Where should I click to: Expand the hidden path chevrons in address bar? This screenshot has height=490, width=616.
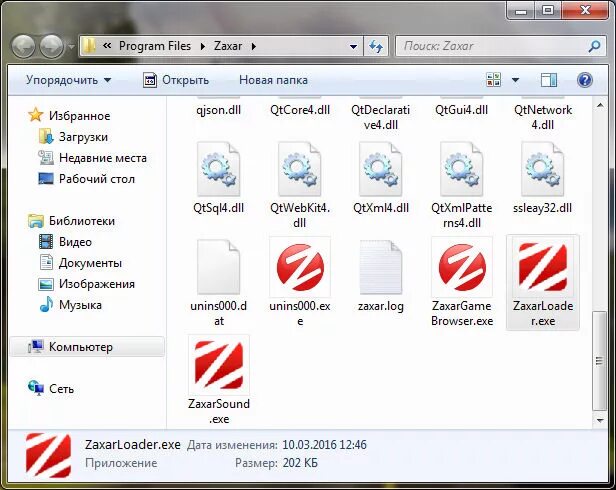pos(106,46)
